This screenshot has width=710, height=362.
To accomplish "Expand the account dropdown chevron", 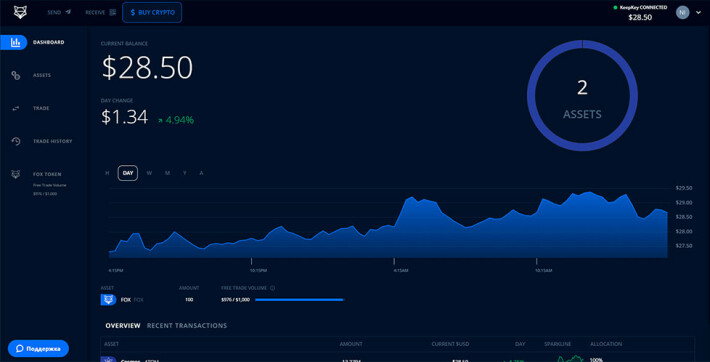I will 698,13.
